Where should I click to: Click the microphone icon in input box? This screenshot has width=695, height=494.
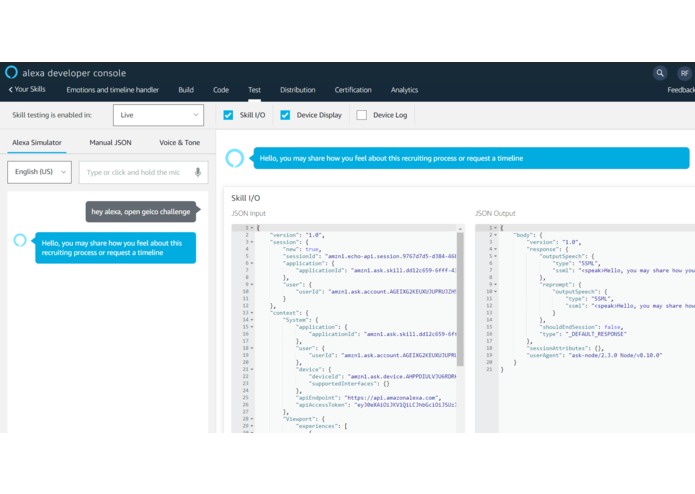click(x=198, y=172)
